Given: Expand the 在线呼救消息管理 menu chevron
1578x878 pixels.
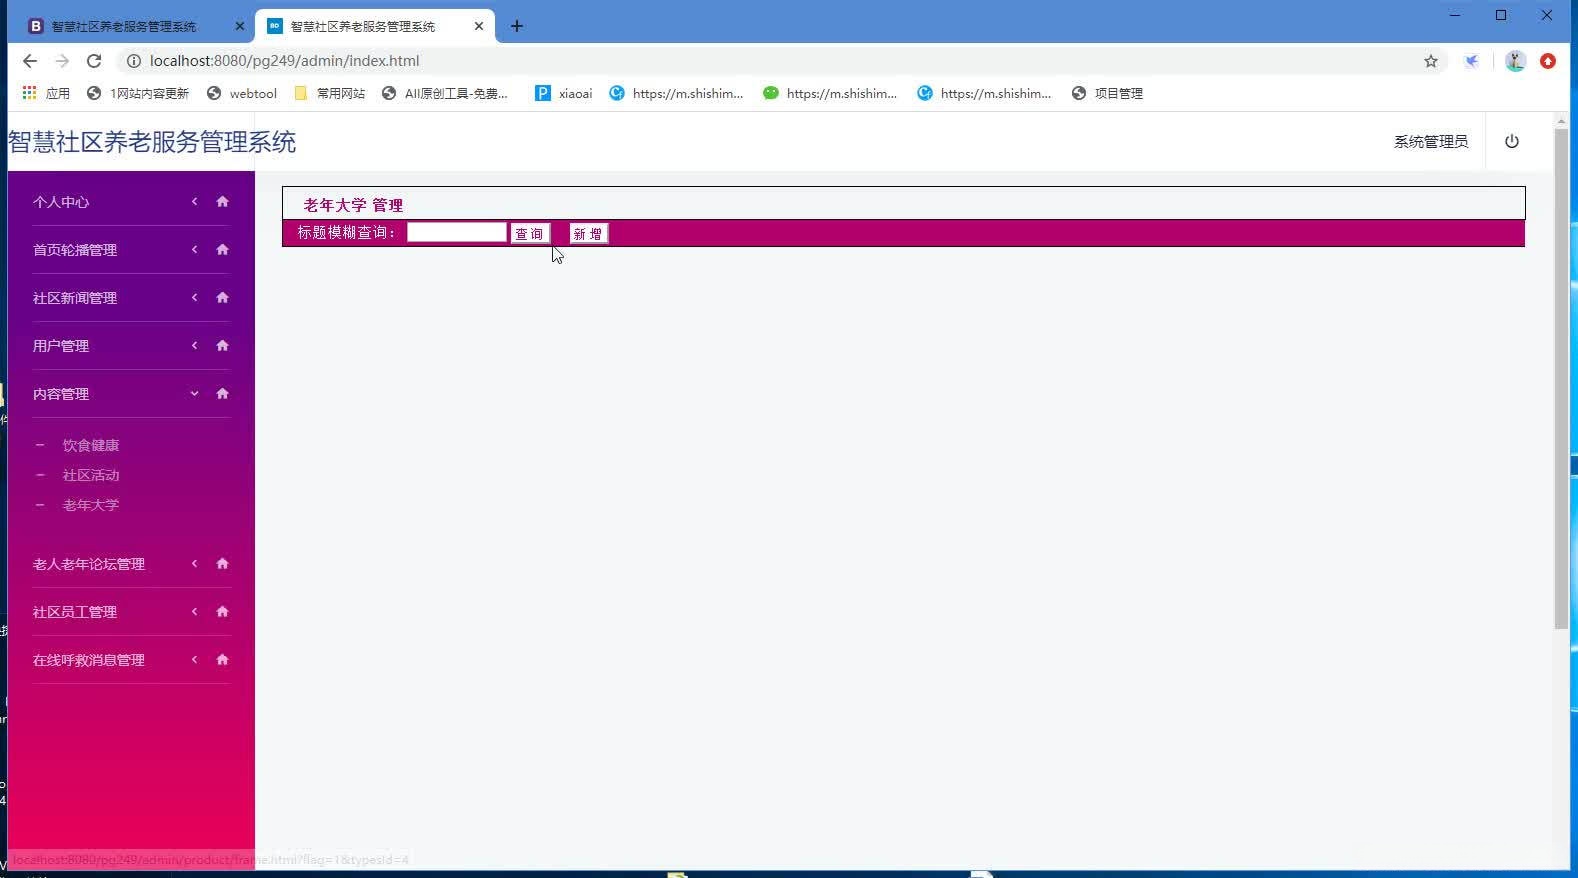Looking at the screenshot, I should (x=195, y=660).
